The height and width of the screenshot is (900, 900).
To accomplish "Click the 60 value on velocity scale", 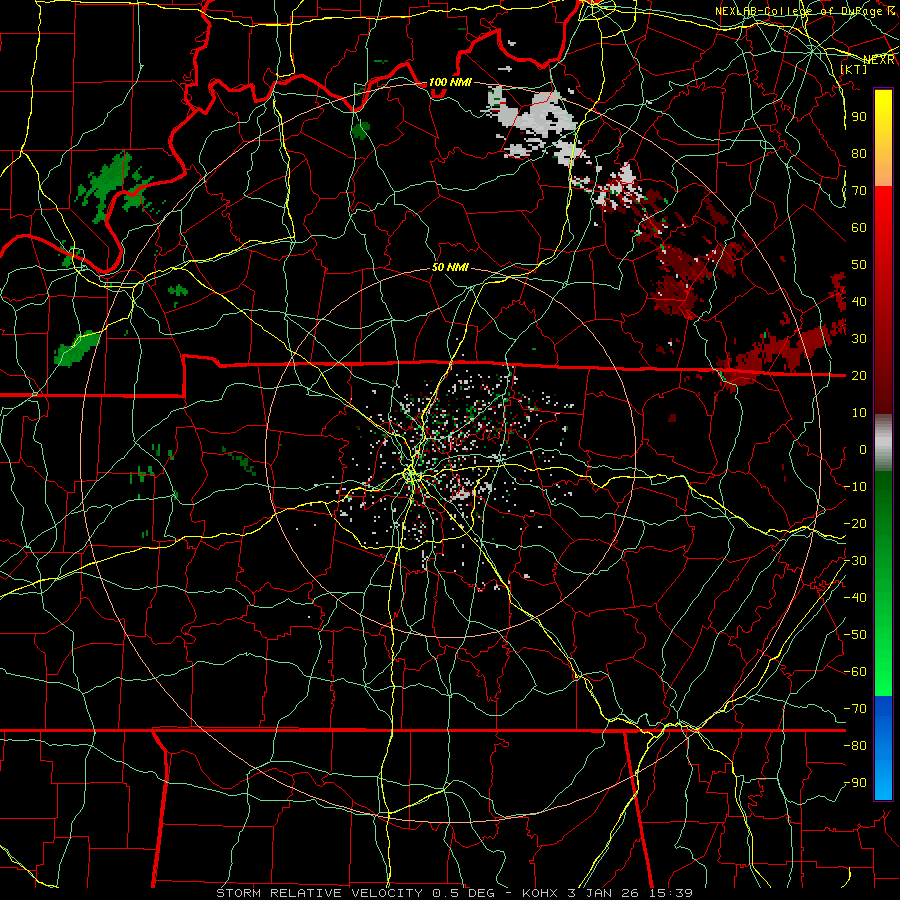I will click(x=859, y=227).
